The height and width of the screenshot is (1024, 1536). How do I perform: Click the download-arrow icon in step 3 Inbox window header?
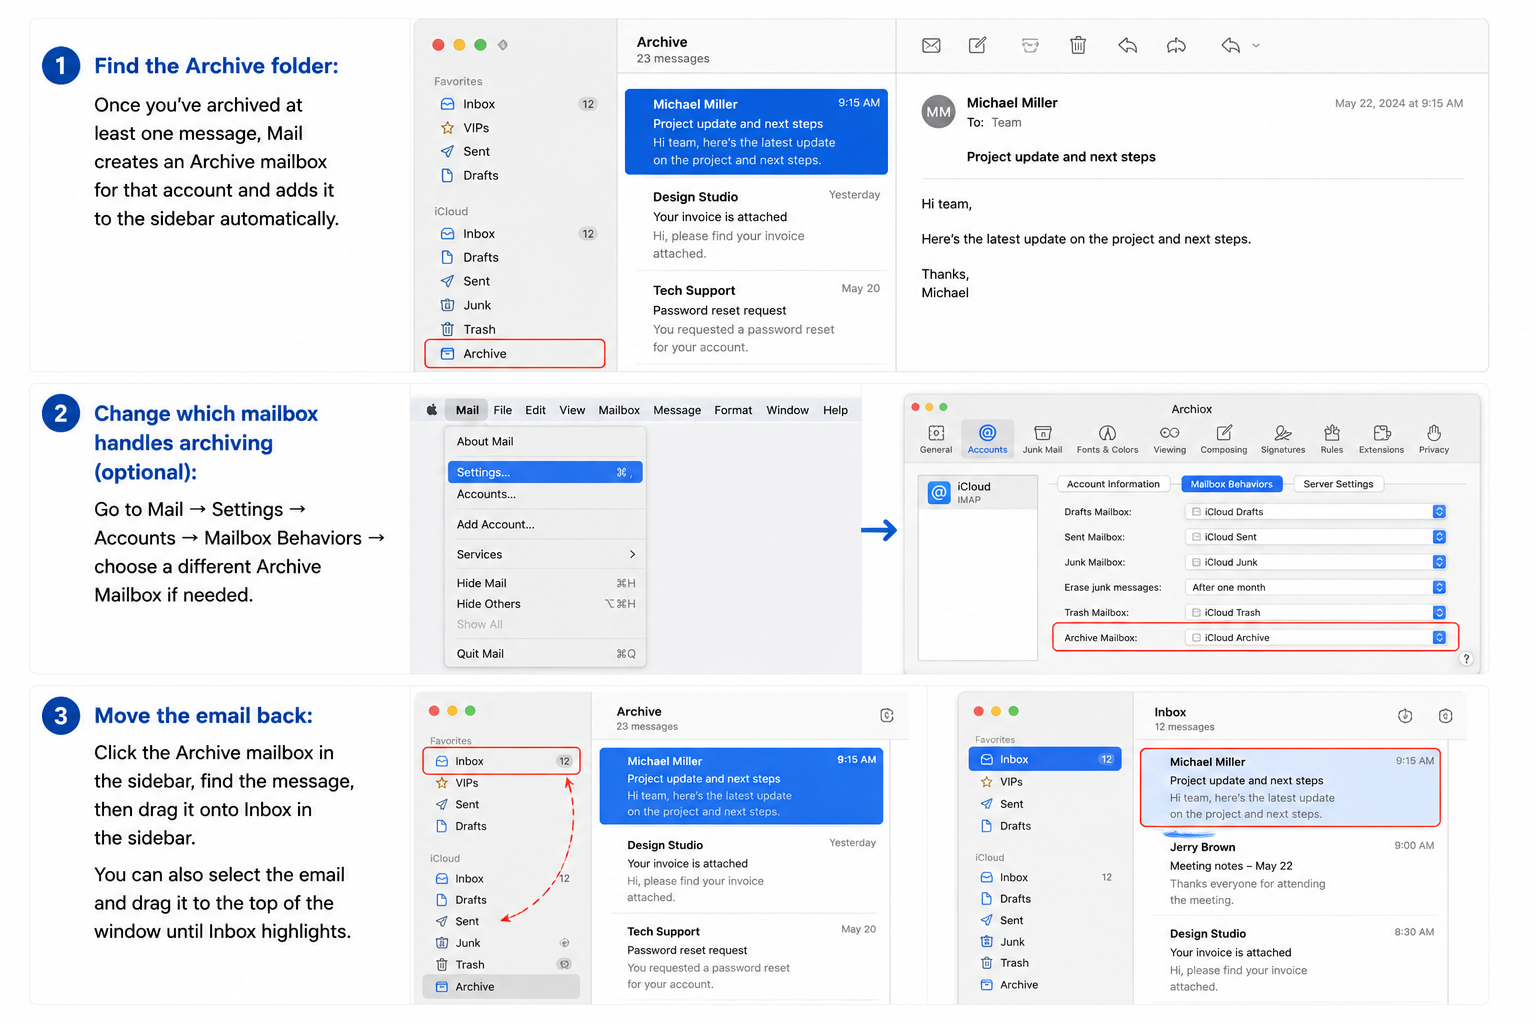click(1405, 716)
